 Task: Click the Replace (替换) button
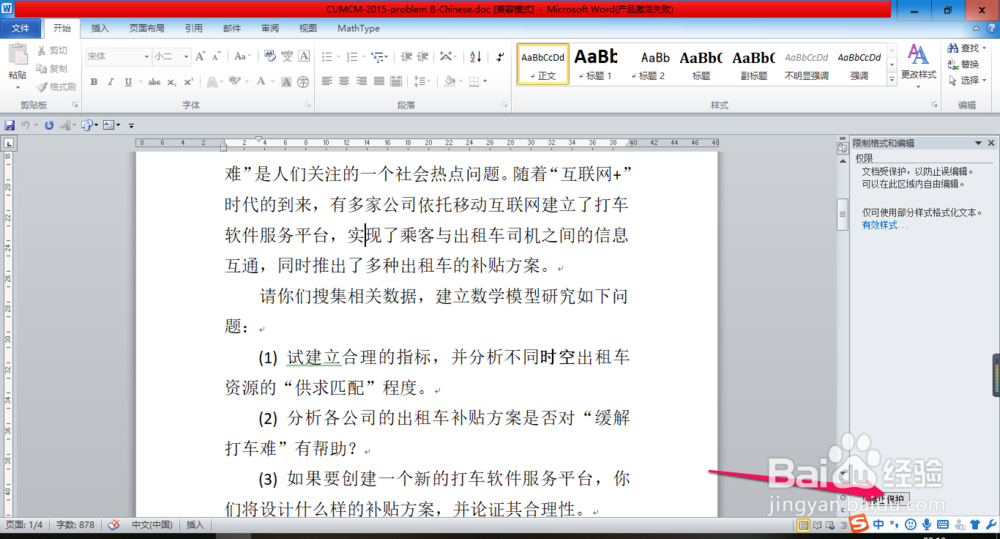[x=964, y=64]
